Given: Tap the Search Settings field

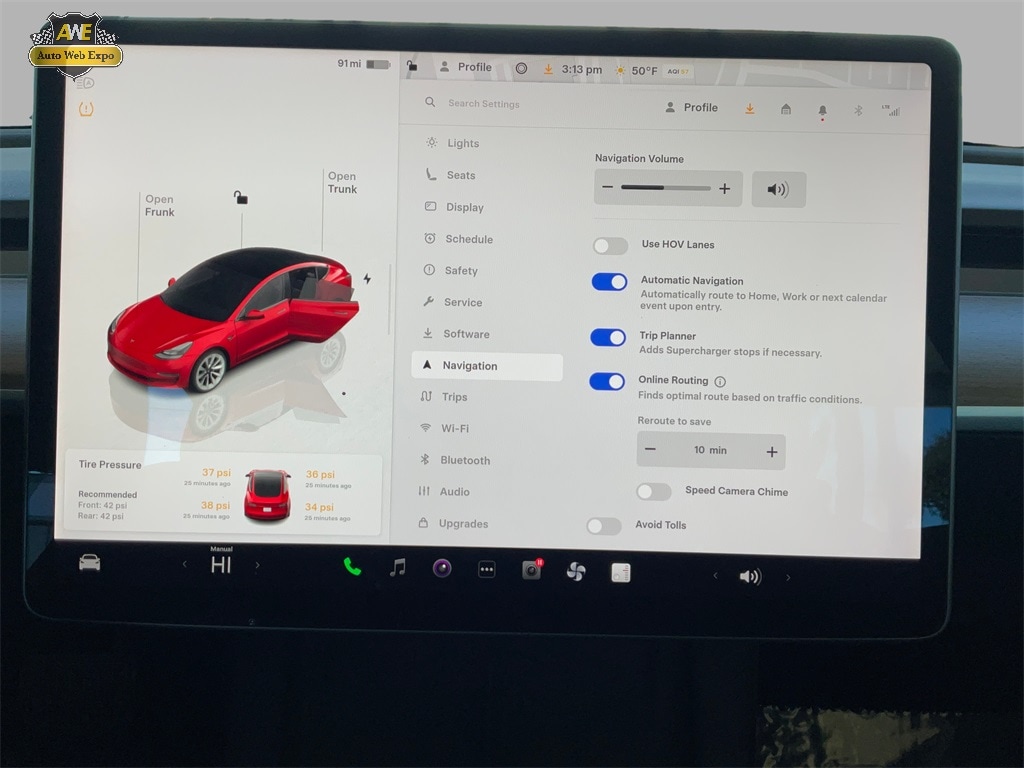Looking at the screenshot, I should 484,103.
